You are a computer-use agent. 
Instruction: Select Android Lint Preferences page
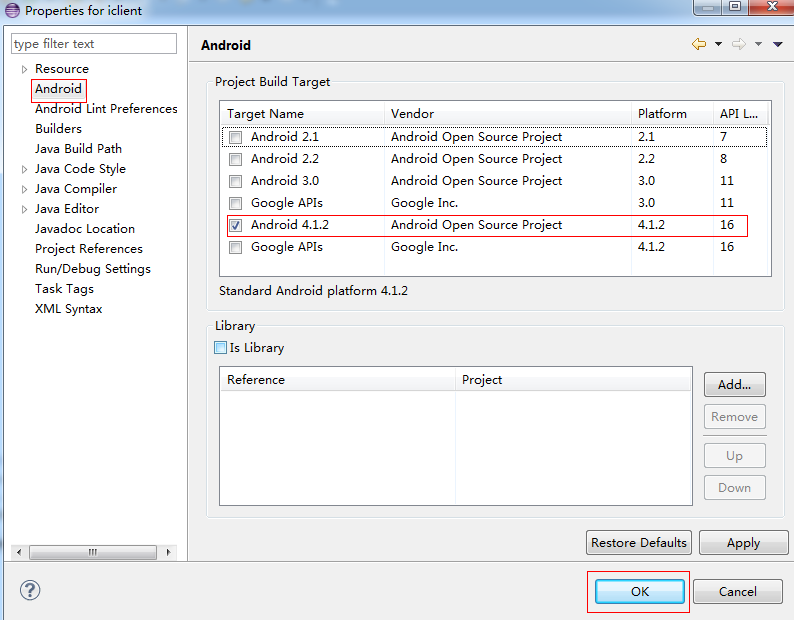coord(106,109)
